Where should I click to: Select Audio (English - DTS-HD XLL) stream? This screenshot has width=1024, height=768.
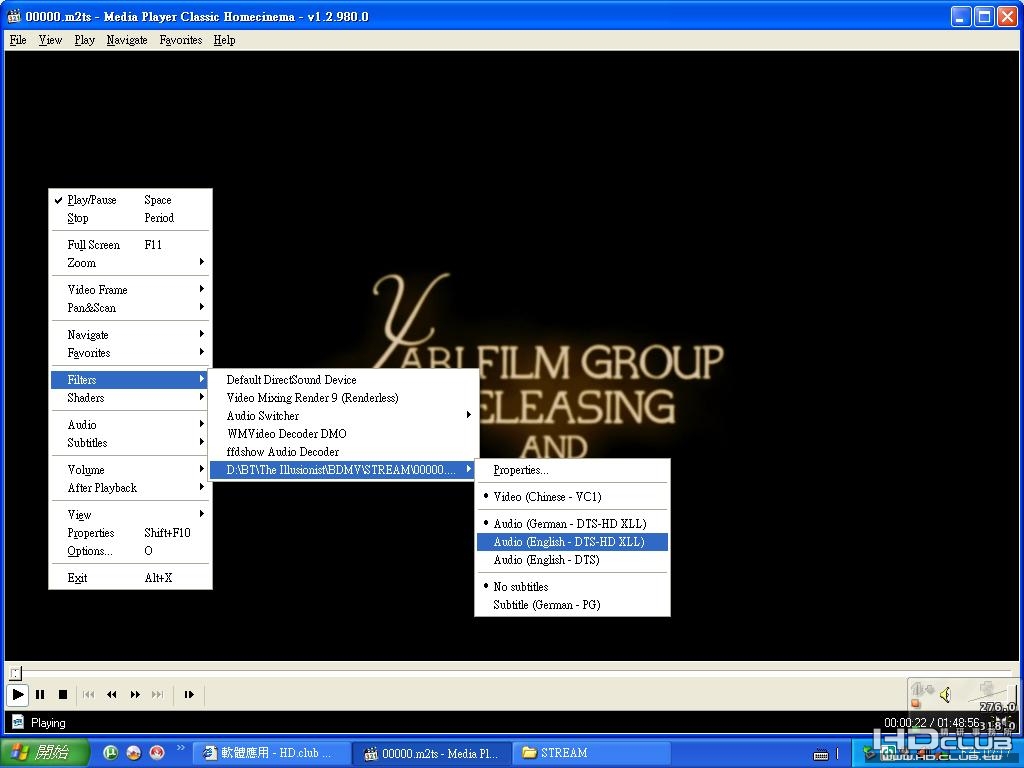tap(572, 542)
